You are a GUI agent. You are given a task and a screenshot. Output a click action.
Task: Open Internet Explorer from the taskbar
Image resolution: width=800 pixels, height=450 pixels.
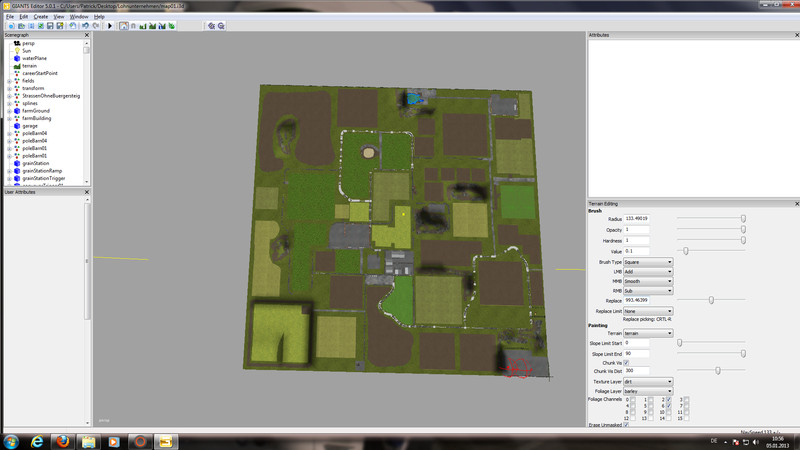(37, 441)
